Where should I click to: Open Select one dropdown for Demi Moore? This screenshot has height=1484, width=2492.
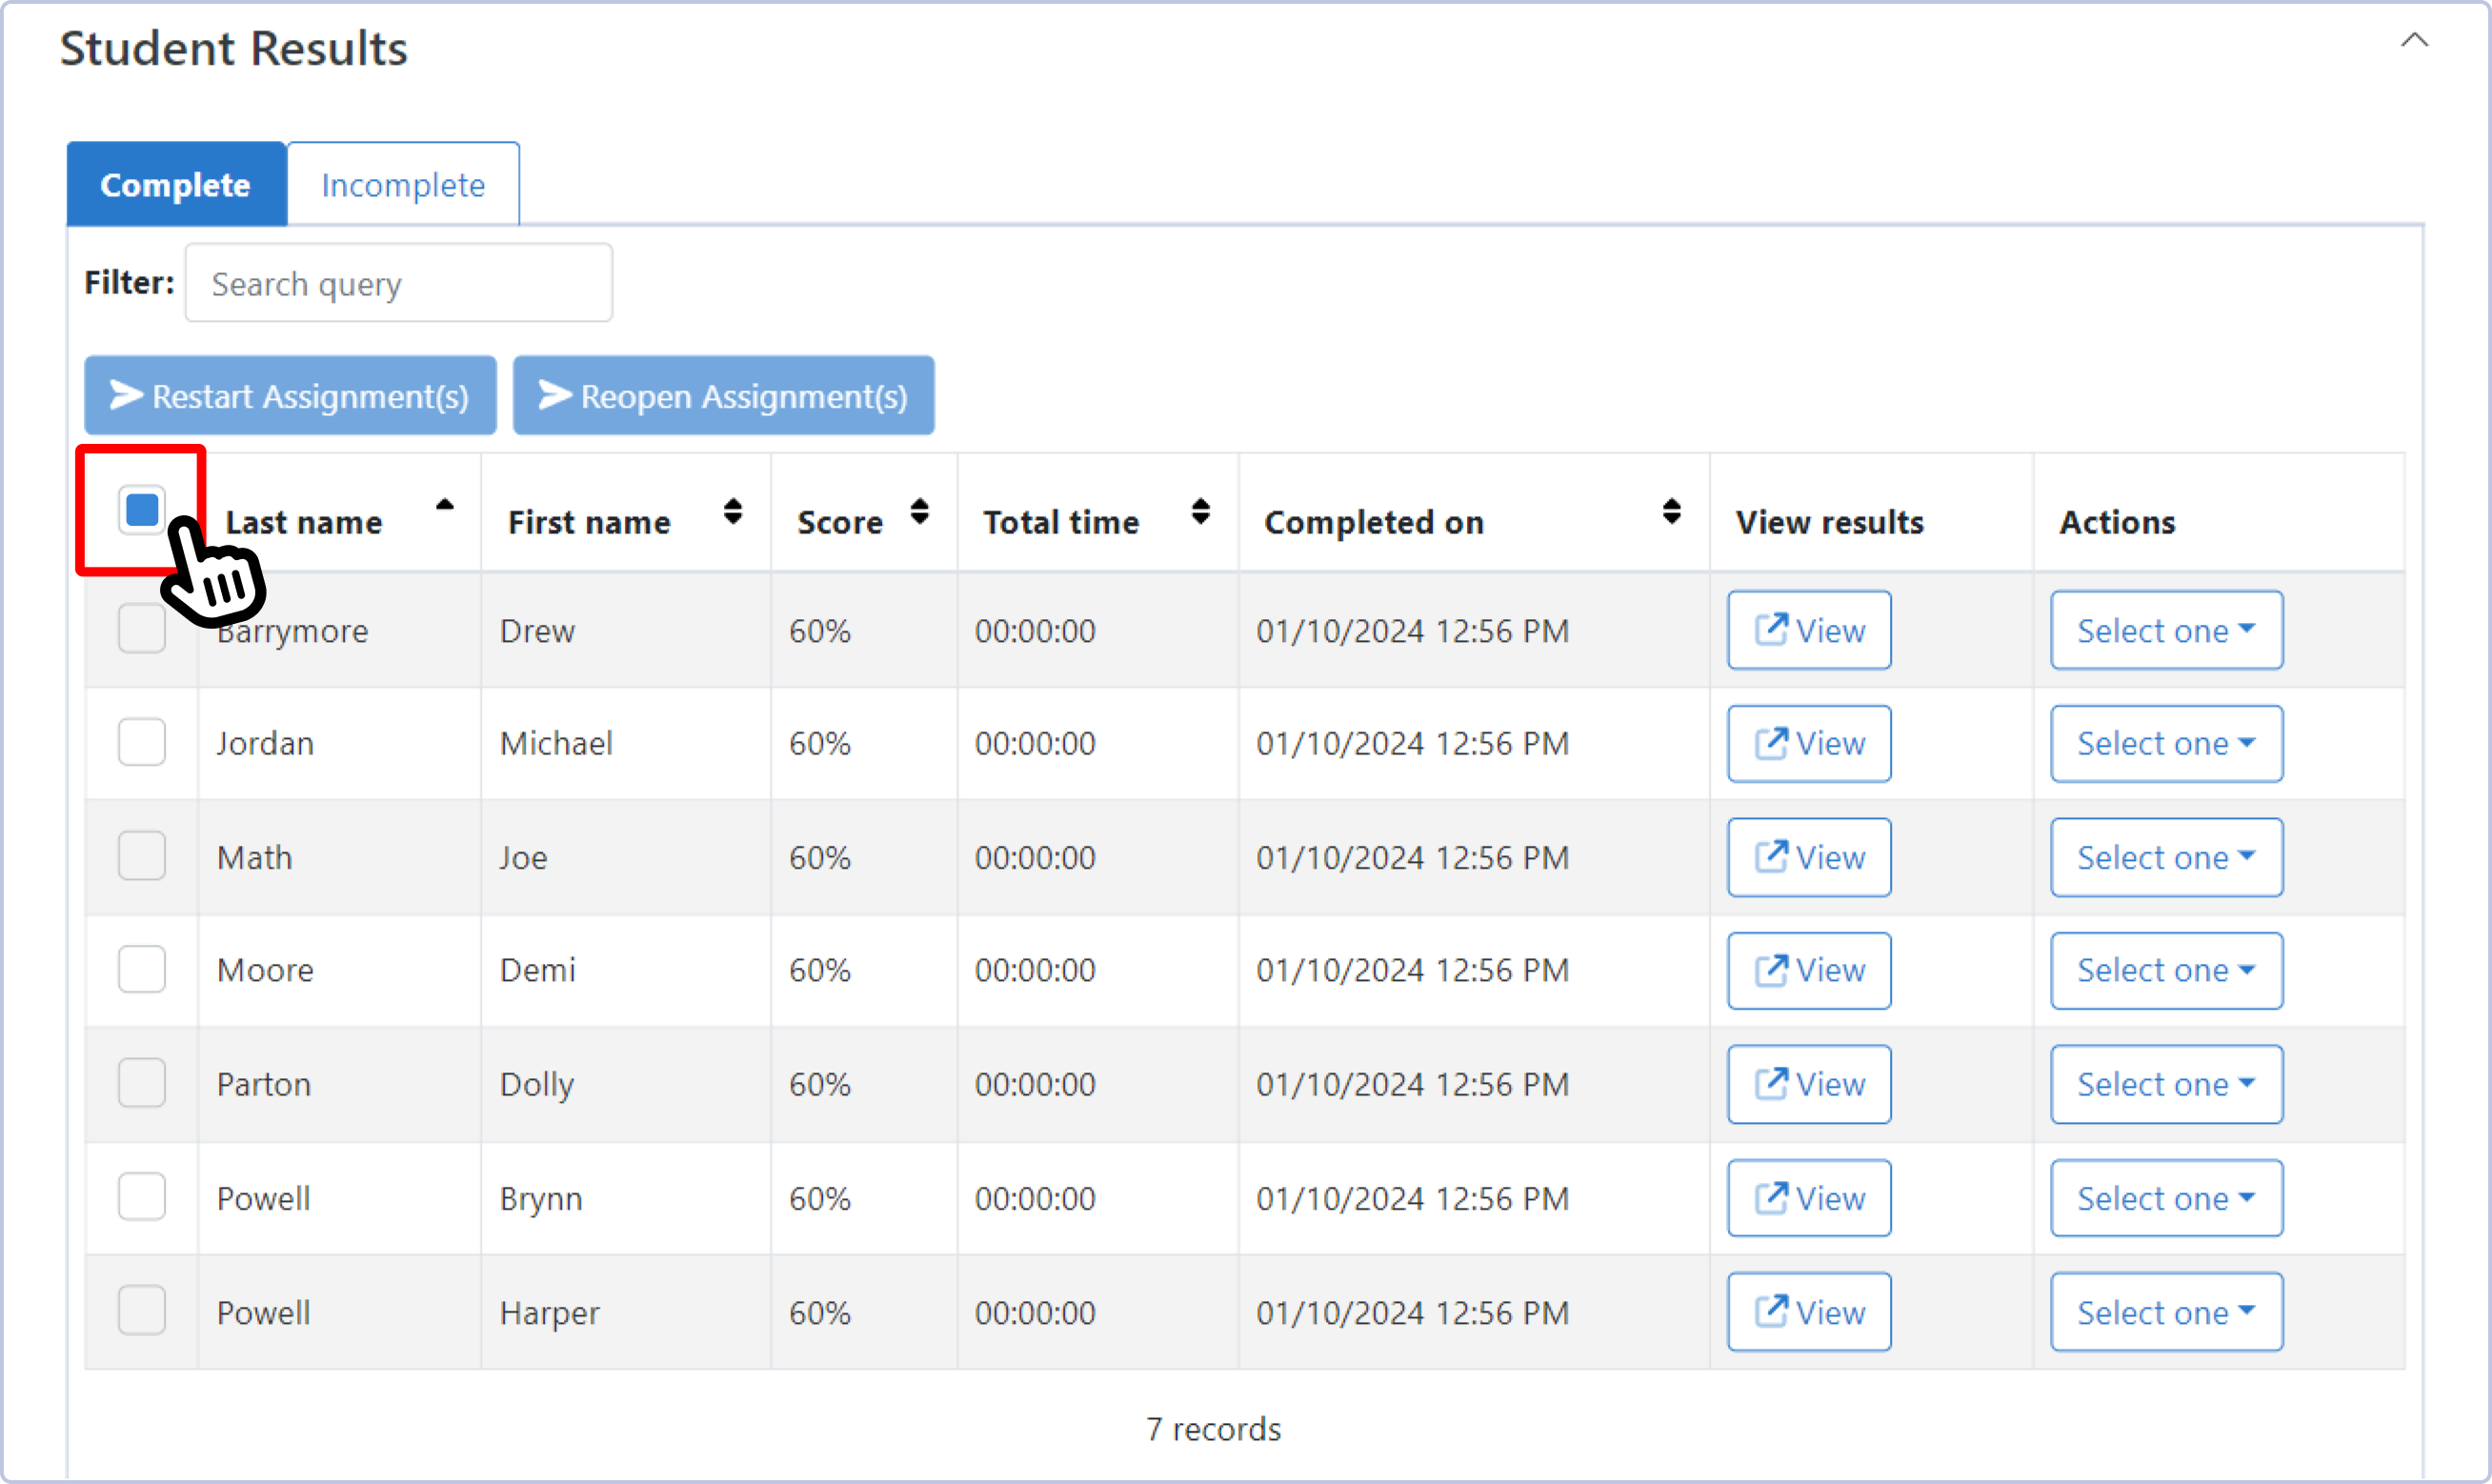pyautogui.click(x=2166, y=969)
